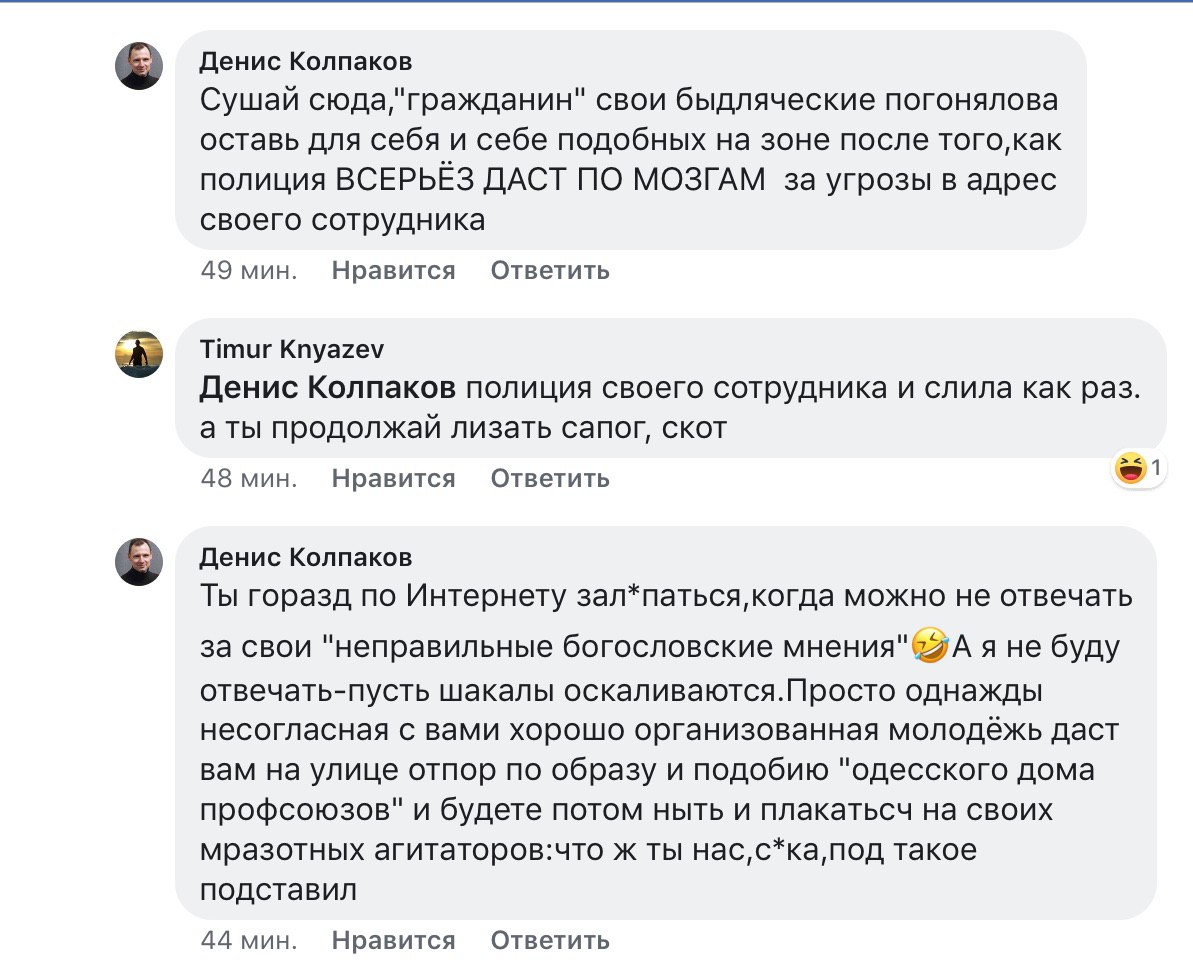Select the comment text "а ты продолжай лизать сапог"
This screenshot has width=1193, height=970.
click(463, 428)
